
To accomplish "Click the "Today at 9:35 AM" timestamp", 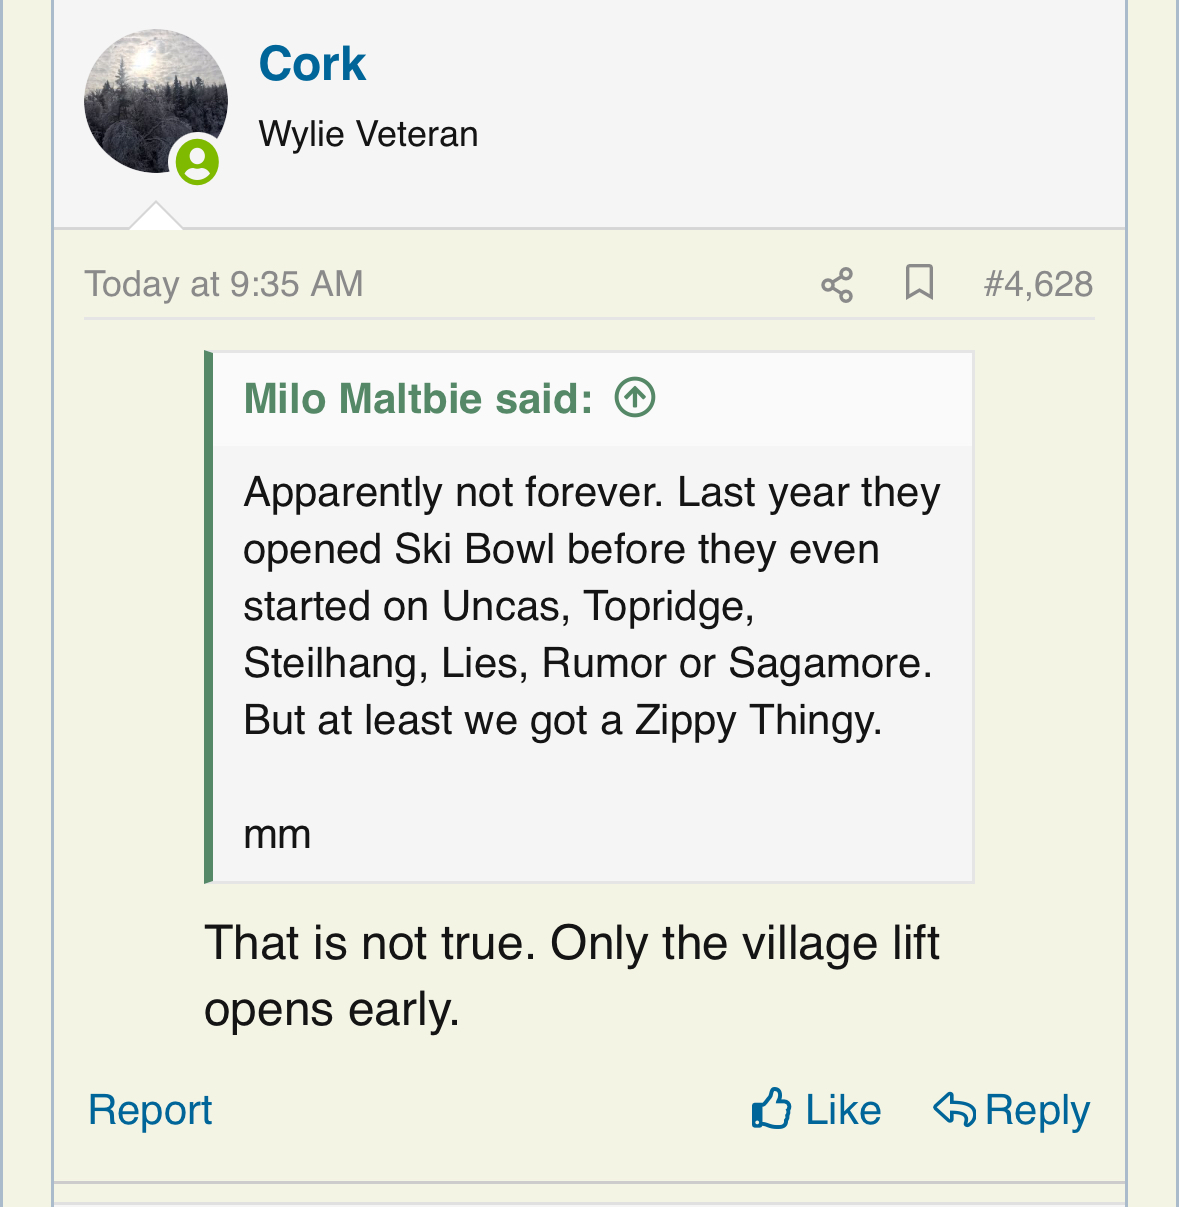I will [x=224, y=284].
